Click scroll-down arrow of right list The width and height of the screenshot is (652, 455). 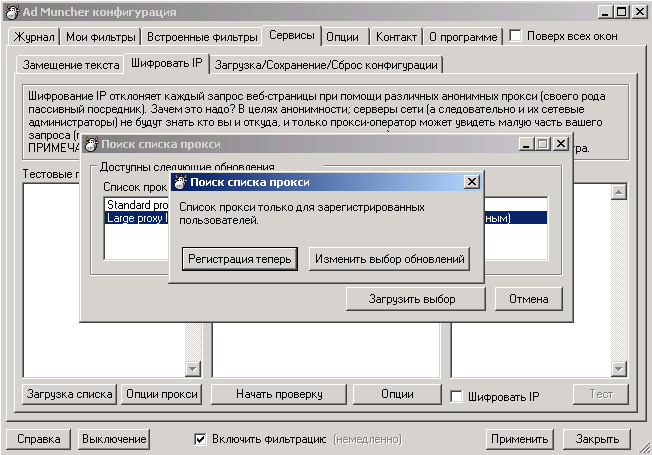click(x=619, y=368)
